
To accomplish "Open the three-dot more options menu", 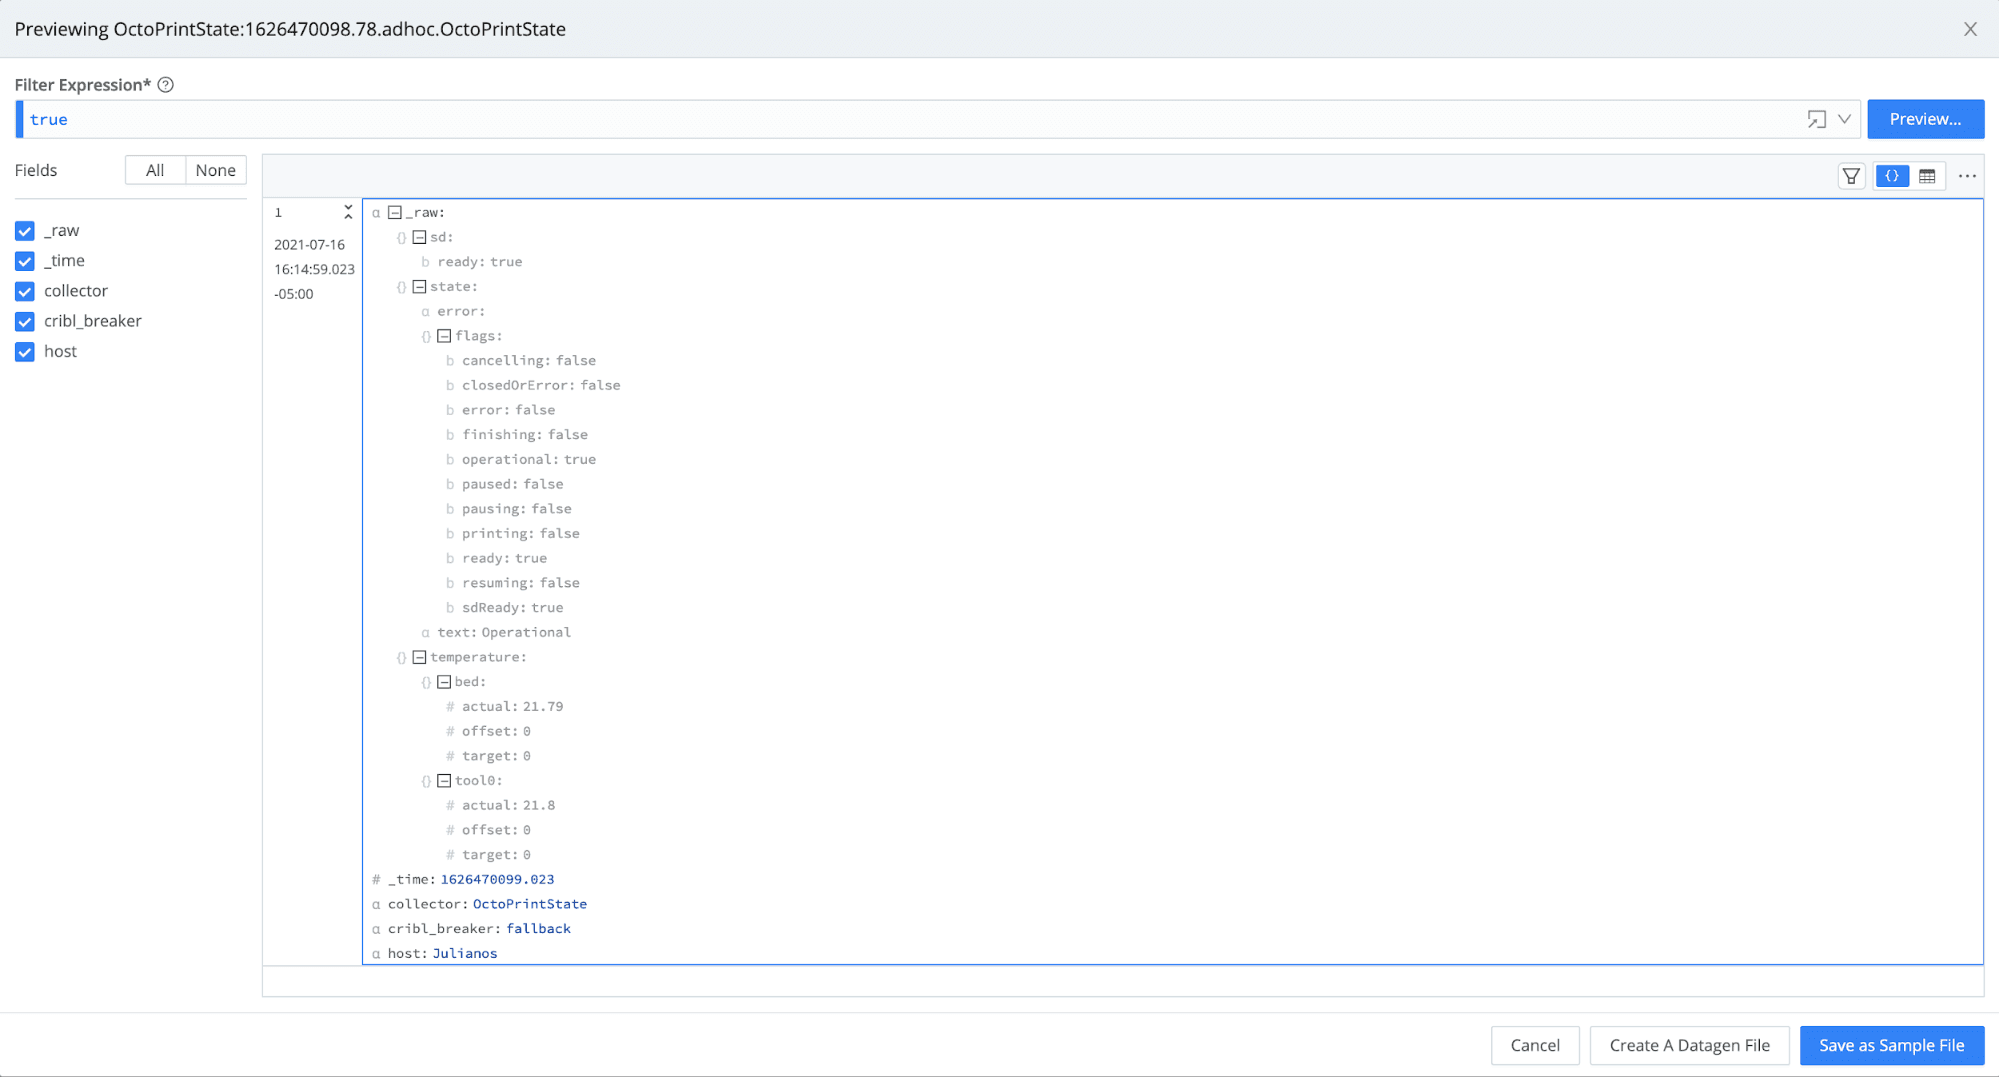I will coord(1967,176).
